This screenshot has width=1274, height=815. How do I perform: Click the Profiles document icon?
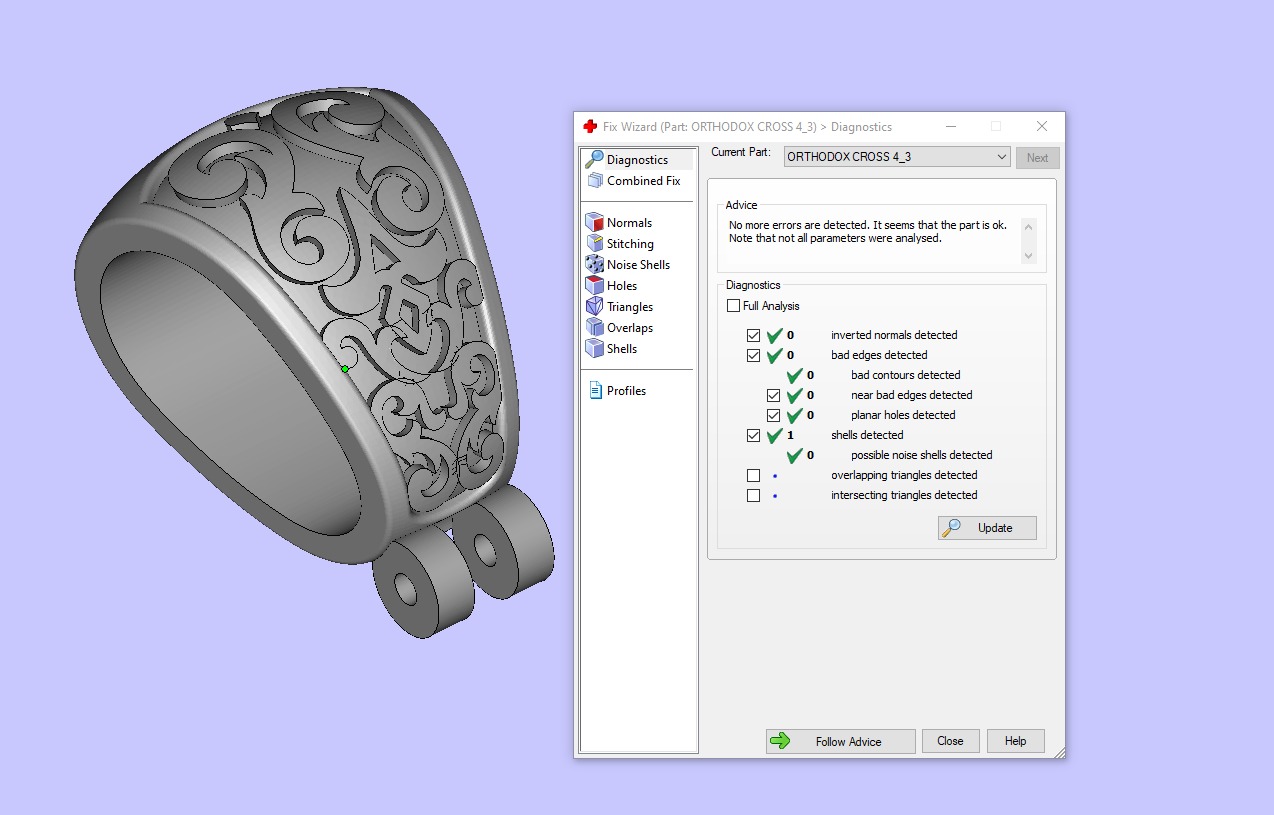[x=595, y=391]
